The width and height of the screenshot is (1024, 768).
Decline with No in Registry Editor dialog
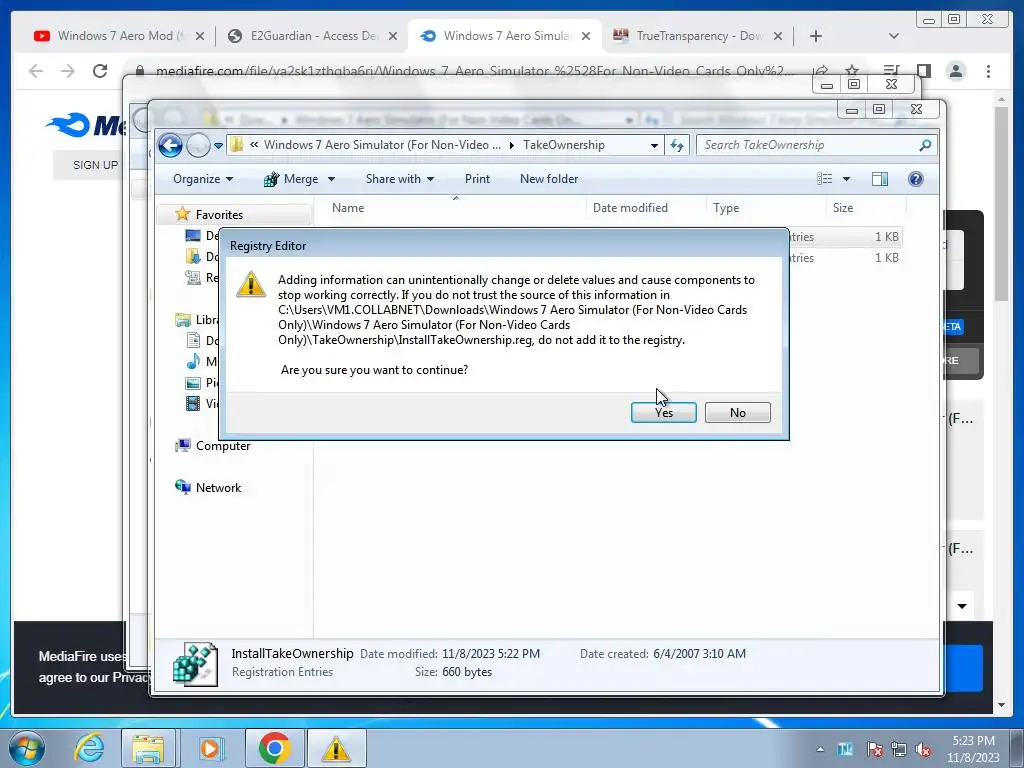(737, 413)
